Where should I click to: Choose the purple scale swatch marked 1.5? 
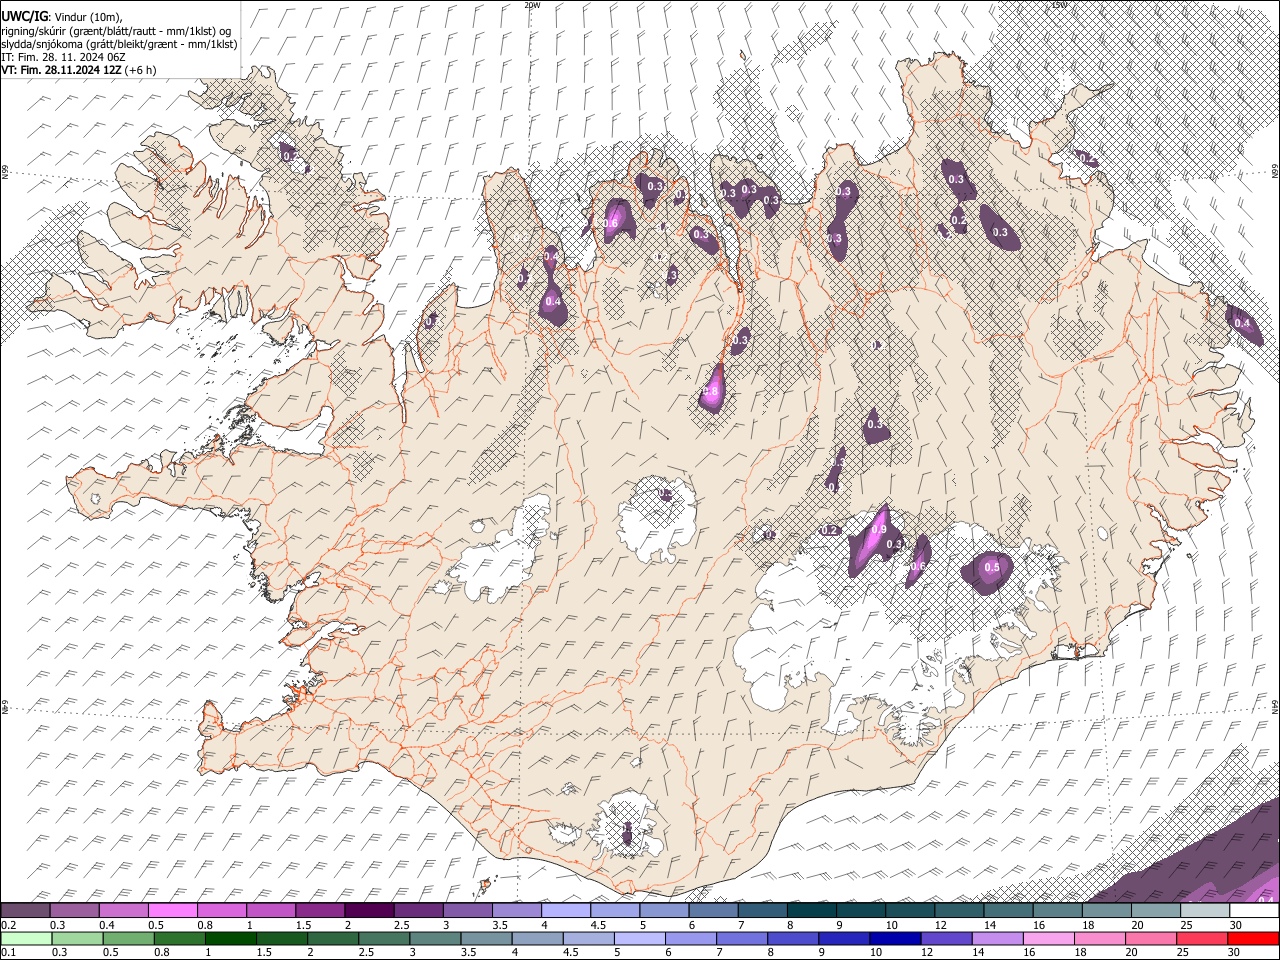[x=319, y=910]
